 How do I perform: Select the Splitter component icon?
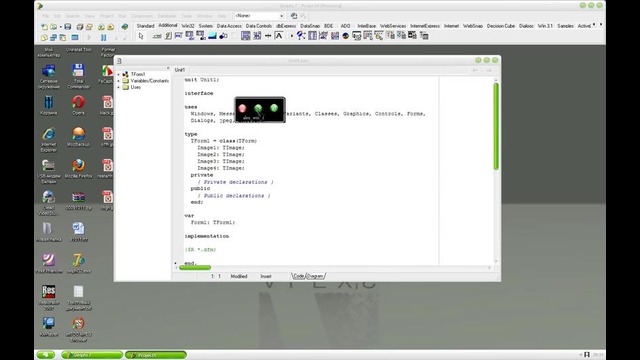coord(268,36)
